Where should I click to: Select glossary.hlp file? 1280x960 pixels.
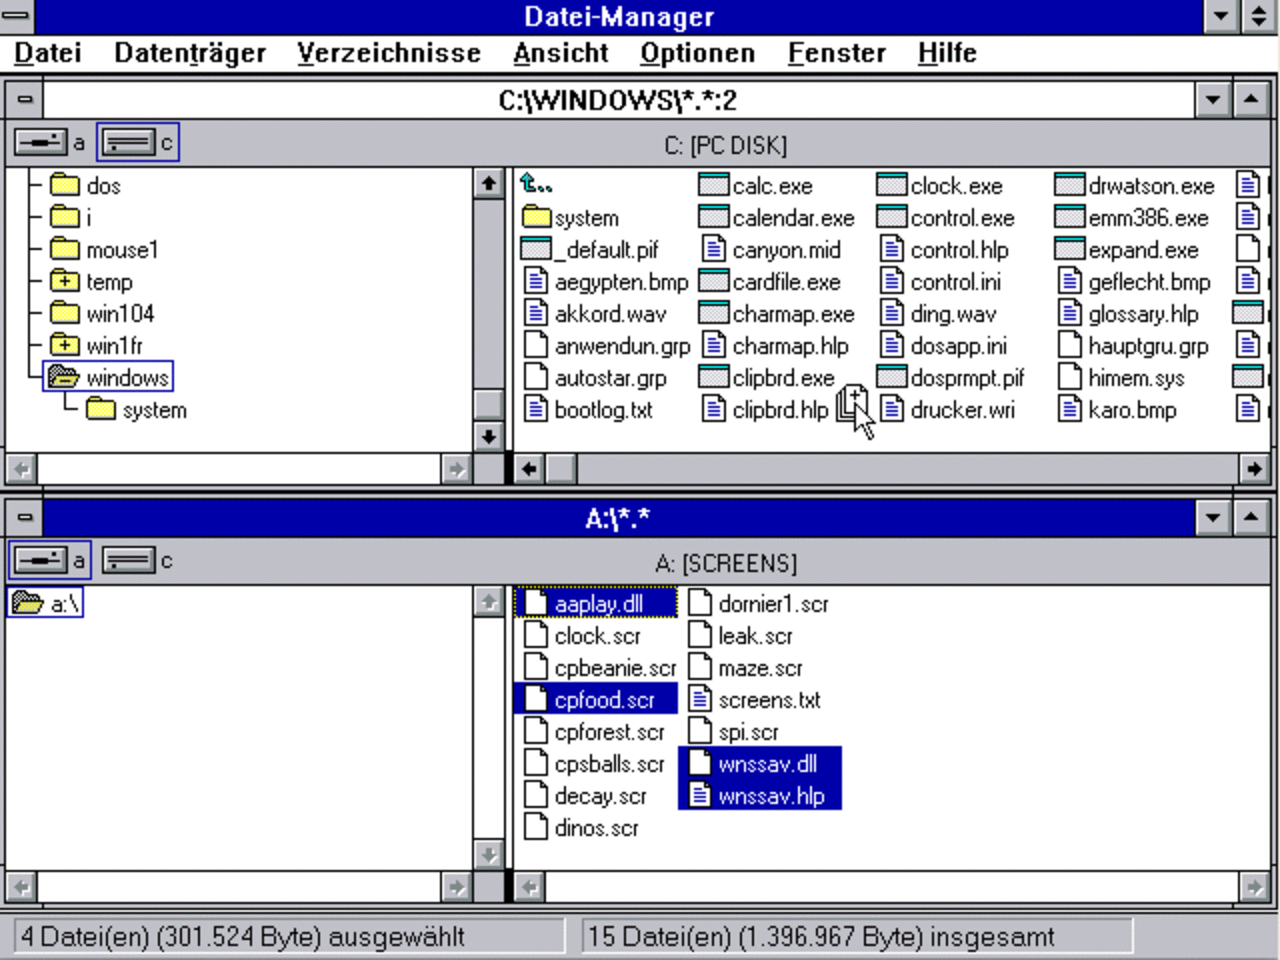click(x=1129, y=313)
